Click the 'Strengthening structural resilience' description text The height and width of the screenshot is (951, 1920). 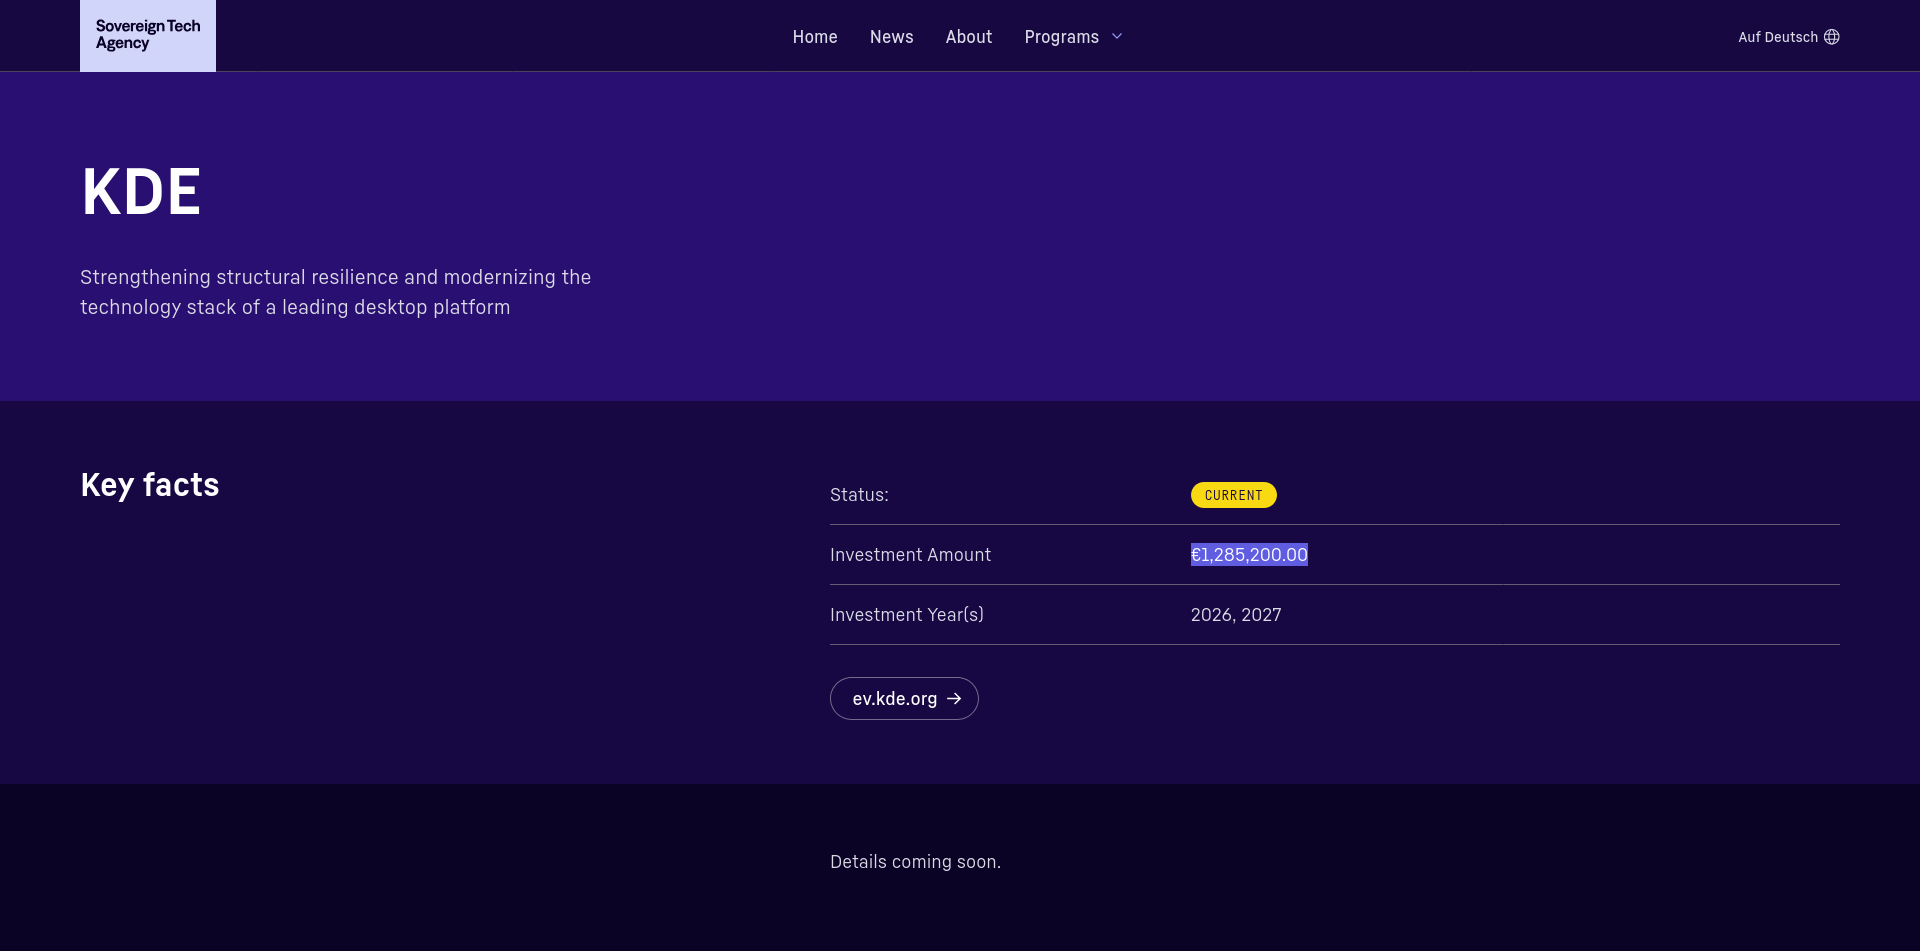pos(336,292)
